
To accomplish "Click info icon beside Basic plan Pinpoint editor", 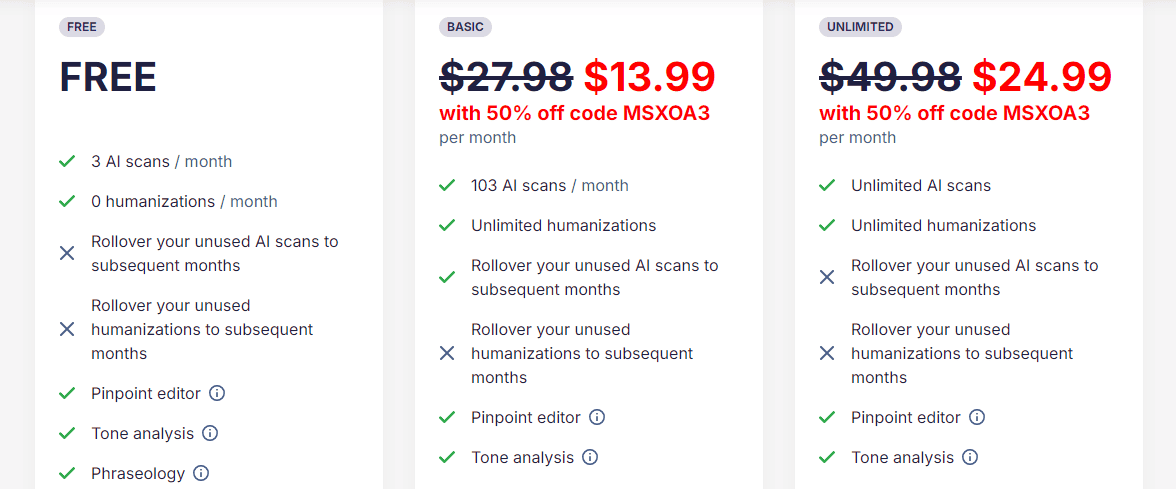I will 597,417.
